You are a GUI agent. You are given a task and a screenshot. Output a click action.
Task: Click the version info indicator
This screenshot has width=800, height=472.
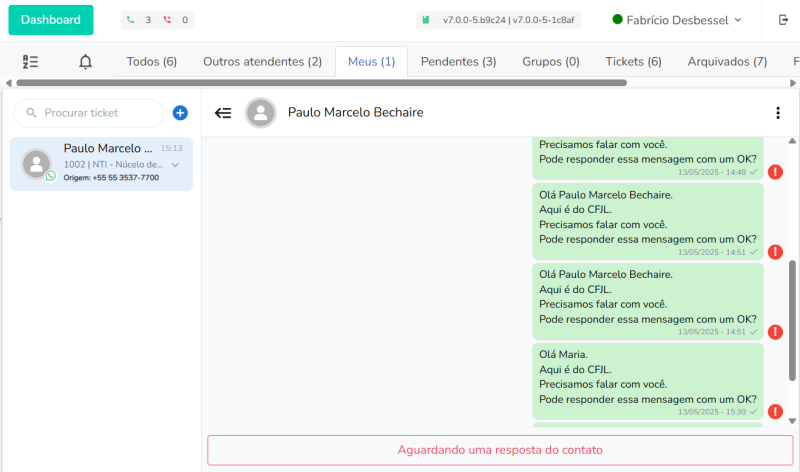(496, 20)
